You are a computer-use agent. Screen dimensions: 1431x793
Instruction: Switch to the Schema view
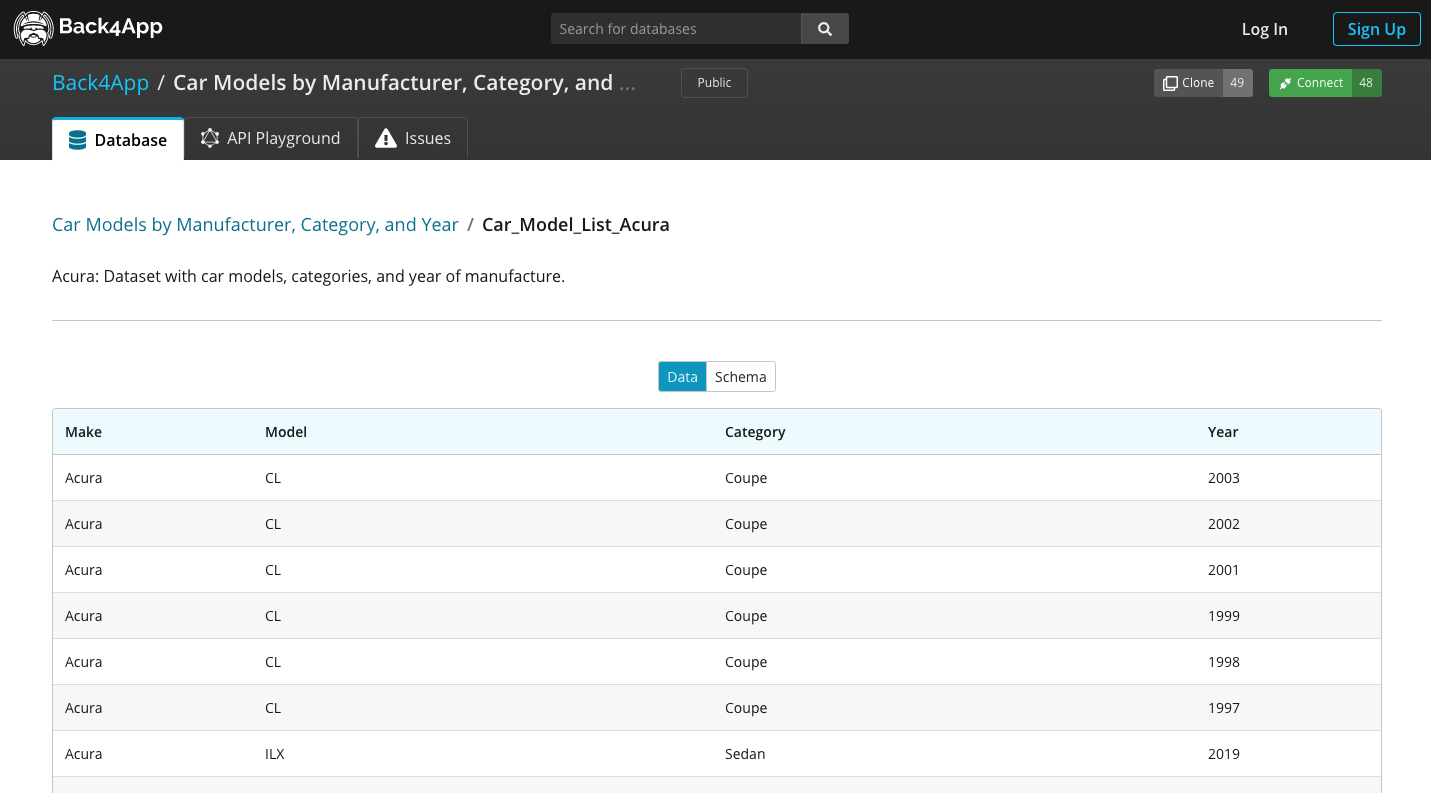tap(741, 377)
